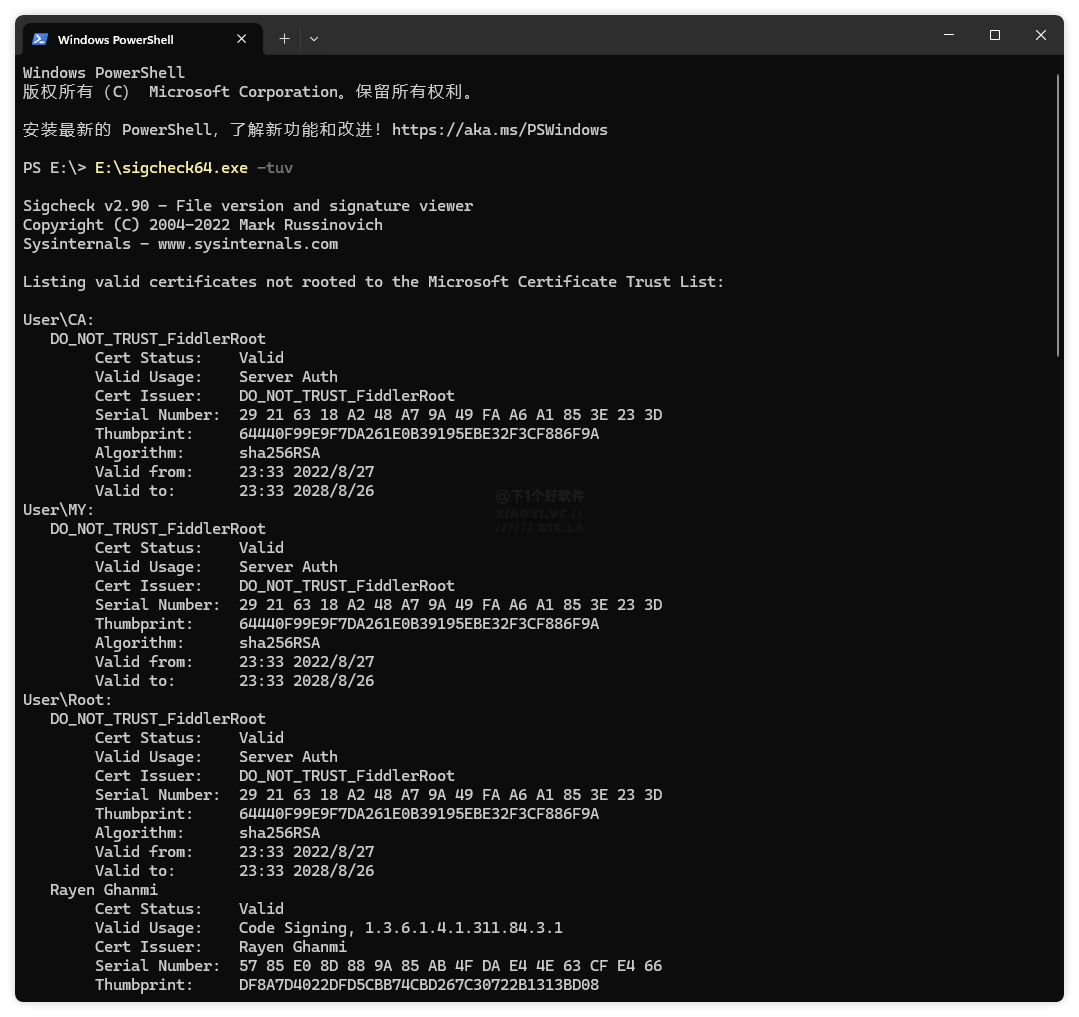Image resolution: width=1079 pixels, height=1017 pixels.
Task: Click the empty title bar area
Action: (620, 37)
